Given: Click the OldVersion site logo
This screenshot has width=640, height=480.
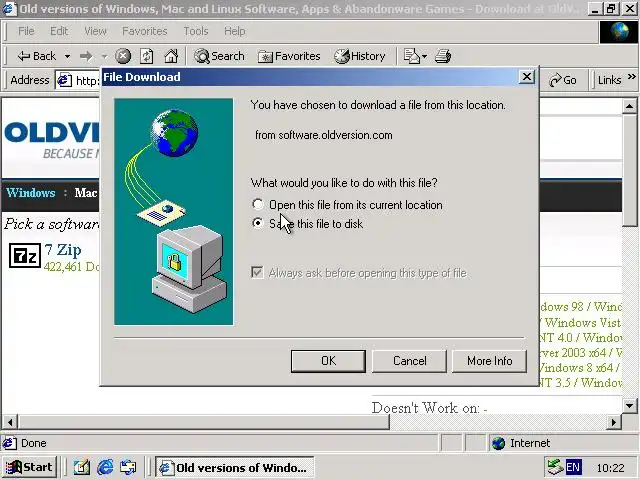Looking at the screenshot, I should tap(51, 142).
